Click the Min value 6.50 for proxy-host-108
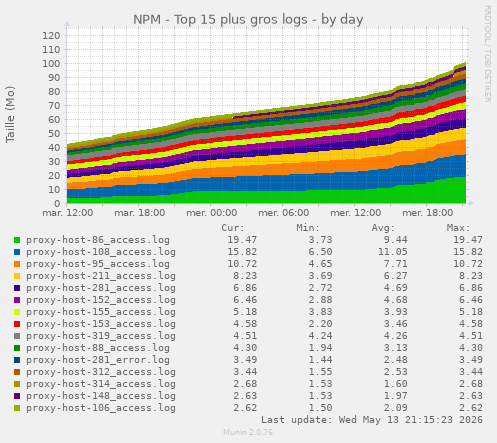 [x=320, y=252]
